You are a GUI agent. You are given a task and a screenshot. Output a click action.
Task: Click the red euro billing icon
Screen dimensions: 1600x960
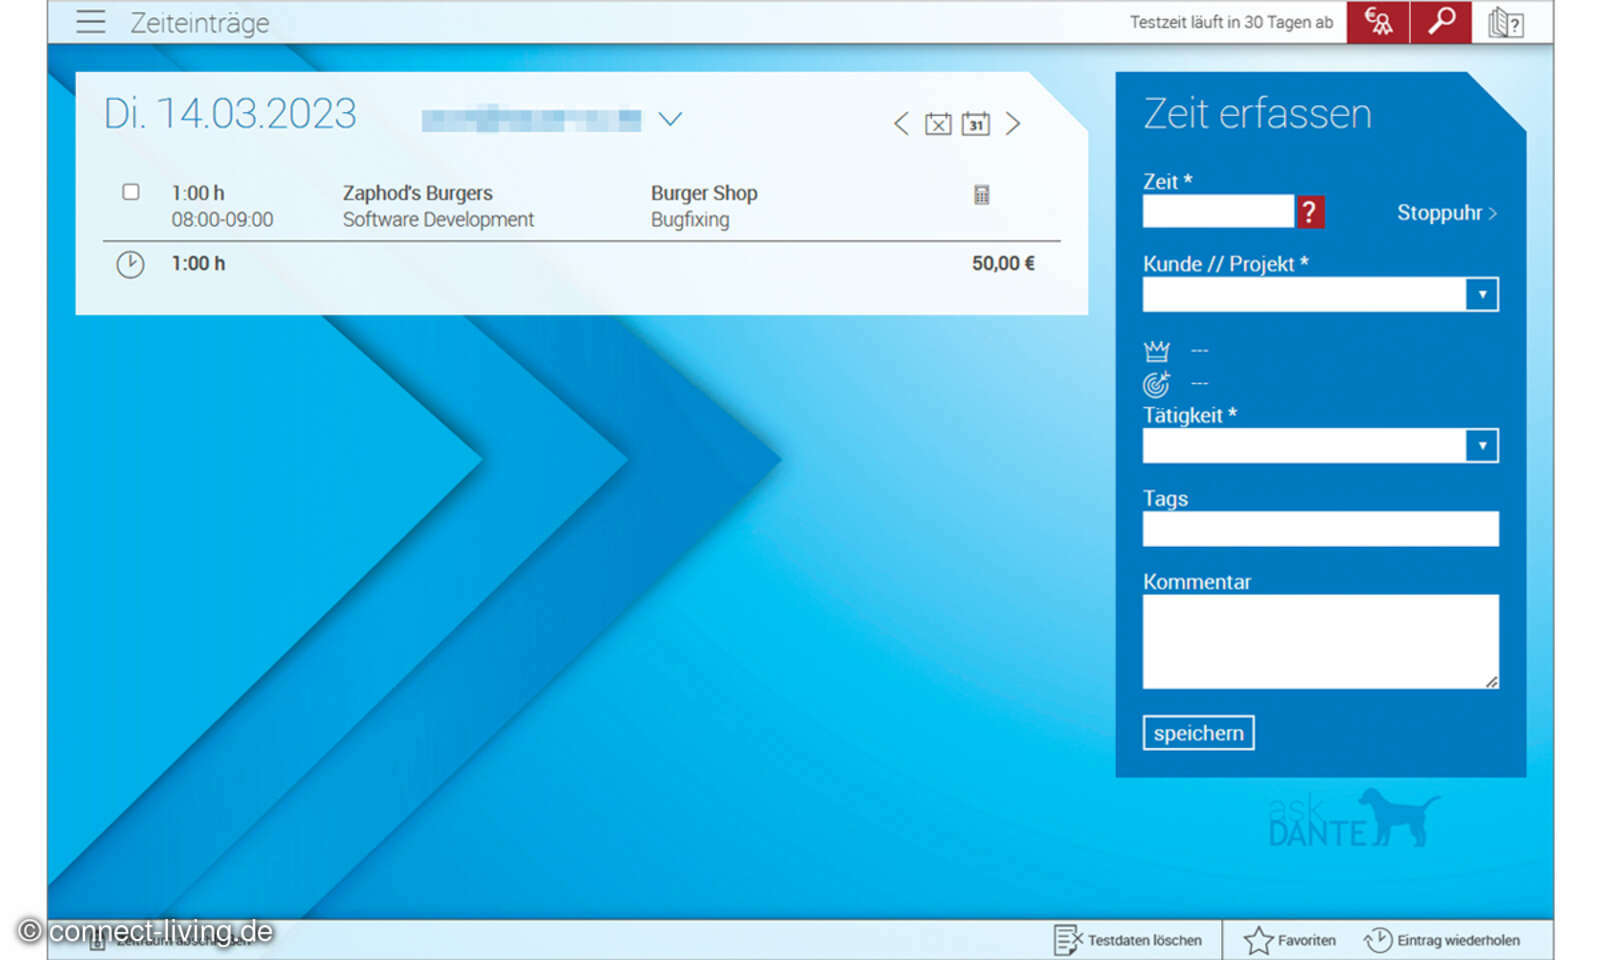click(1377, 22)
